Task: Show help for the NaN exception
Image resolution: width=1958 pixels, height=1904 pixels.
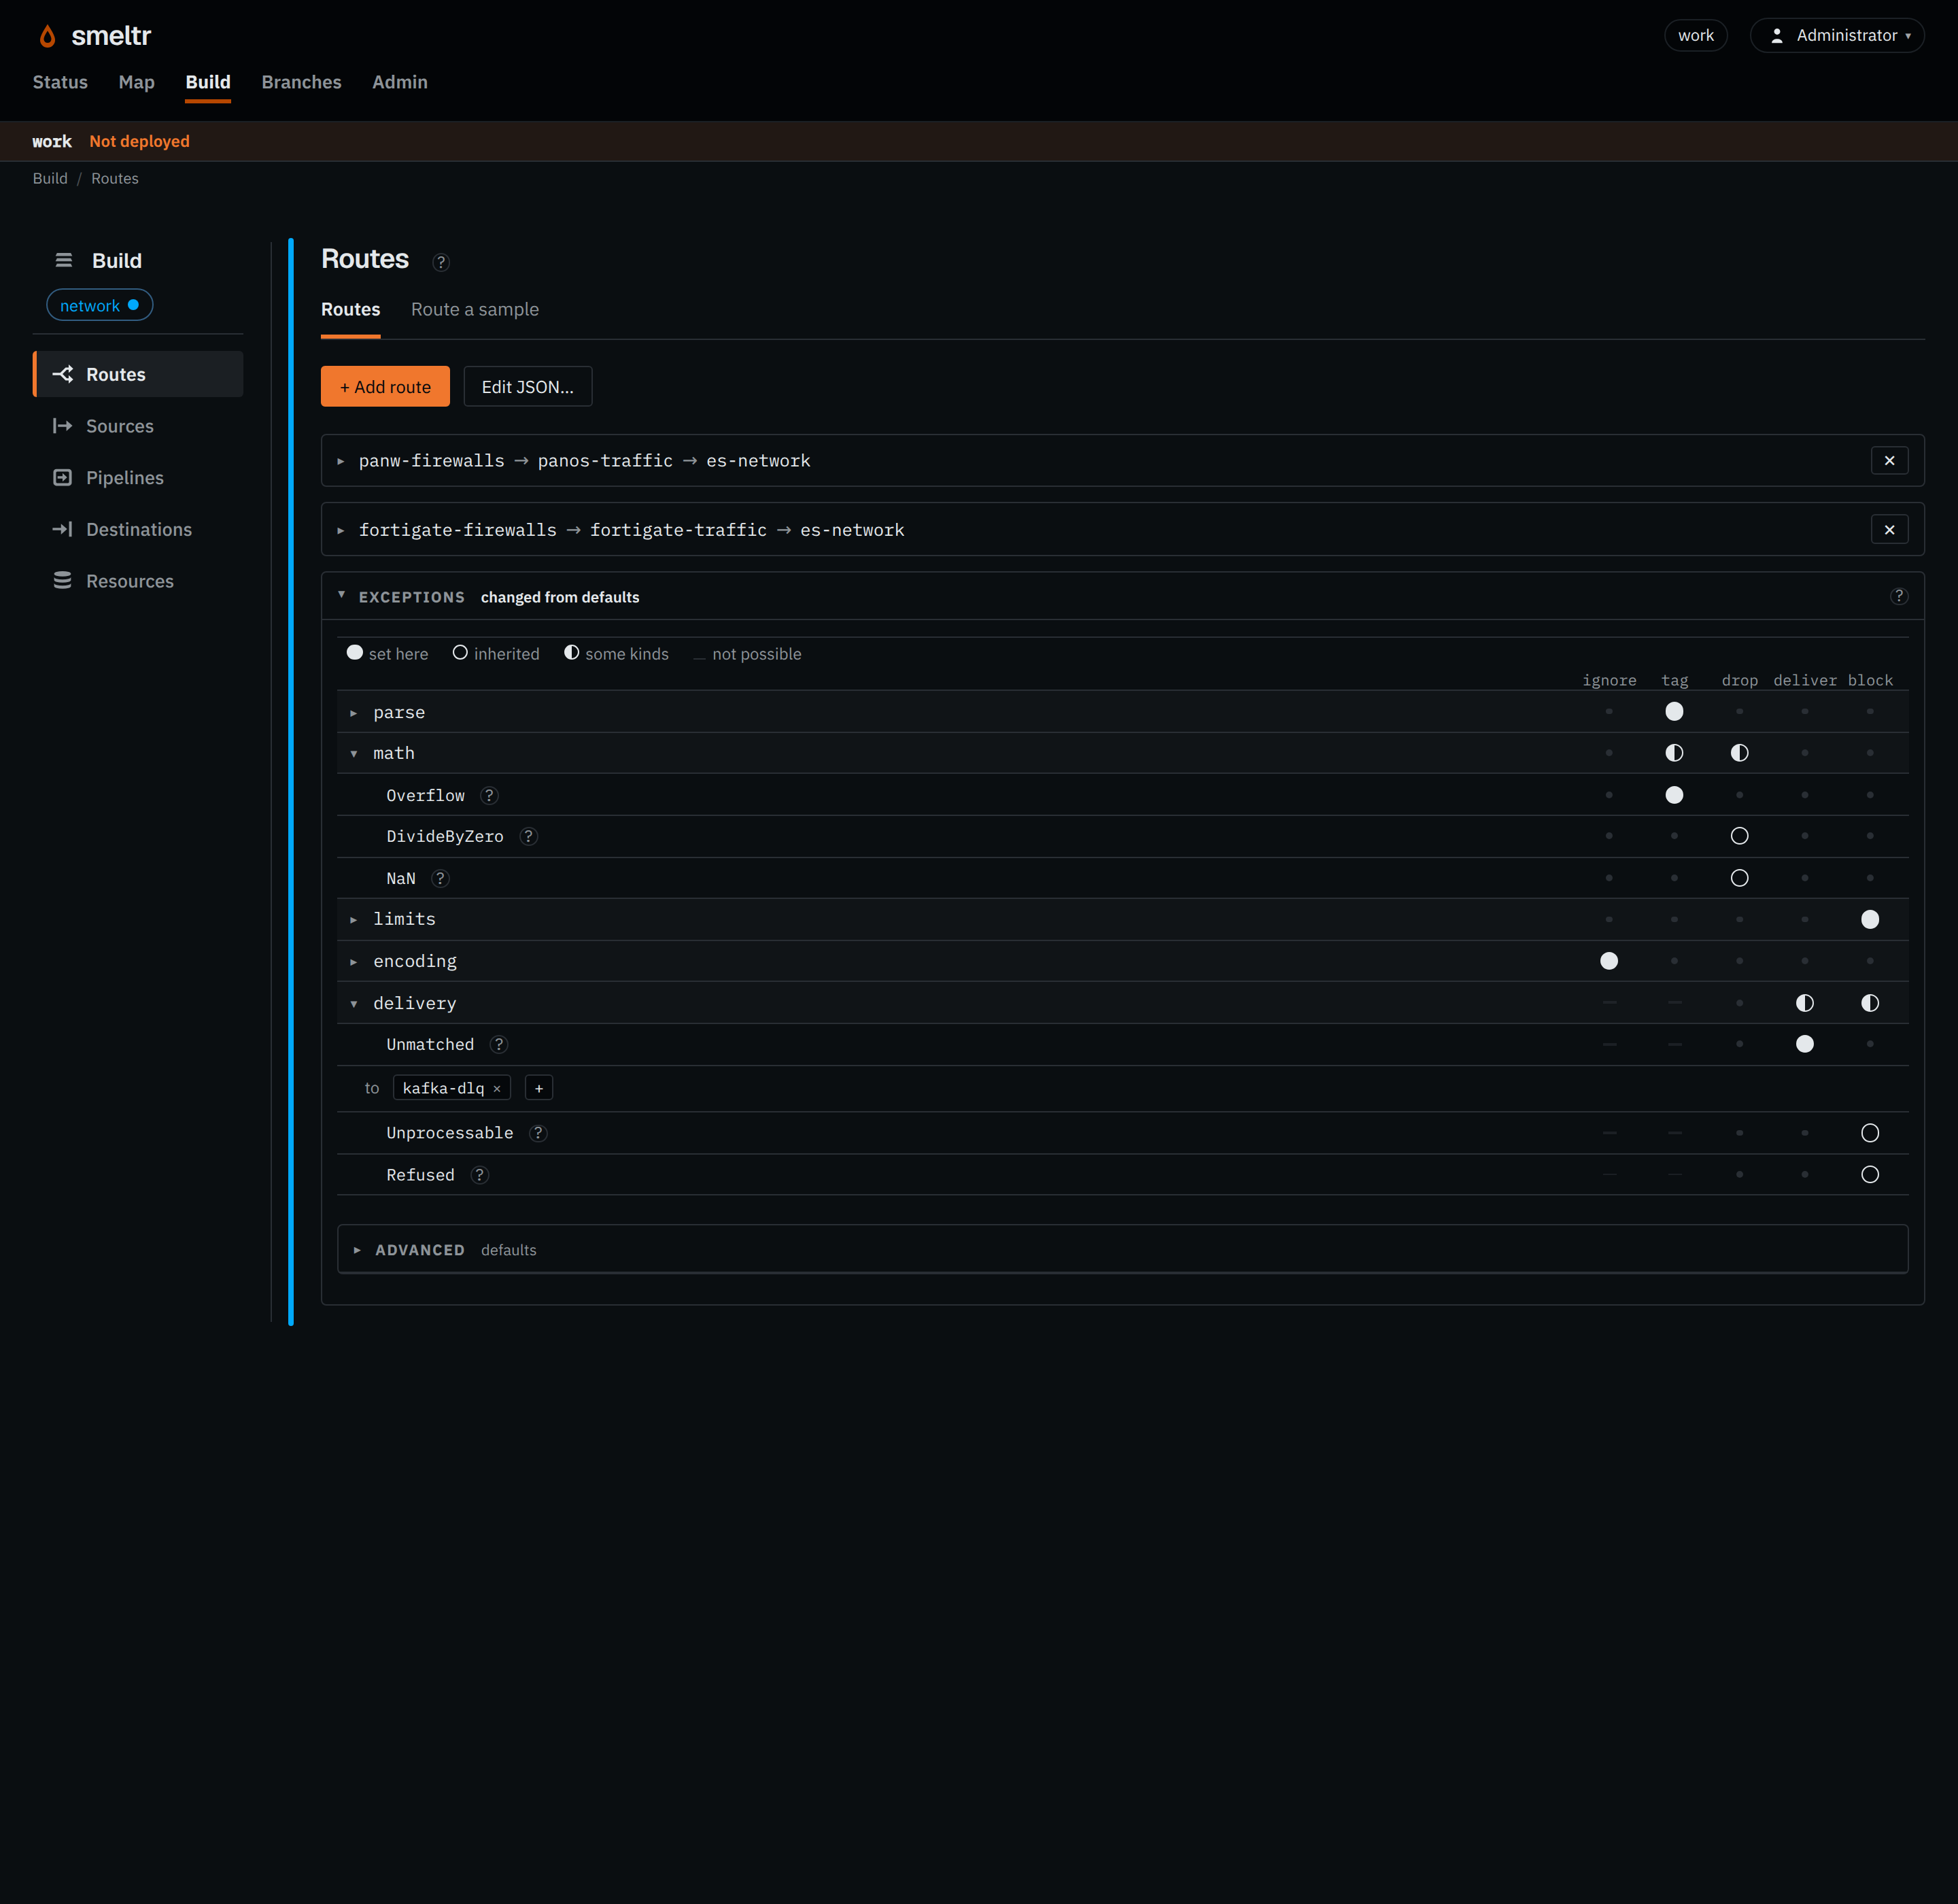Action: tap(440, 879)
